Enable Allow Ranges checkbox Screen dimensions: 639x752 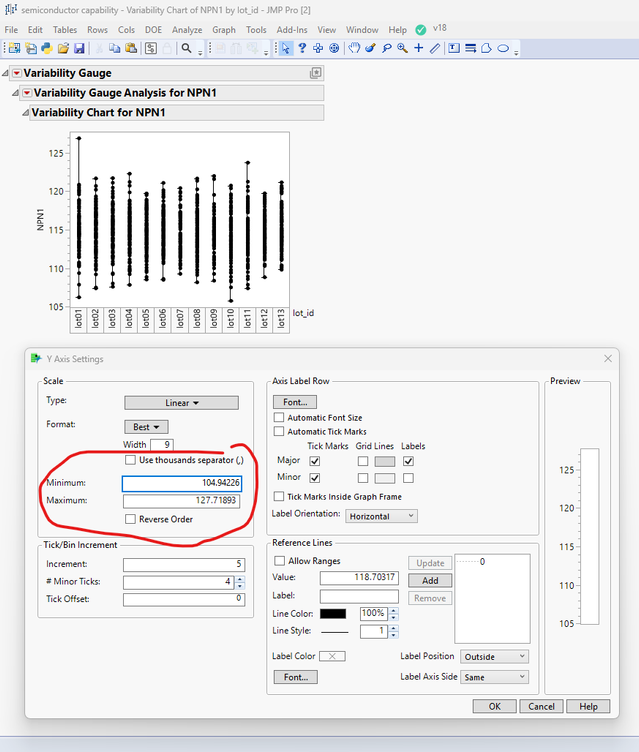coord(279,561)
